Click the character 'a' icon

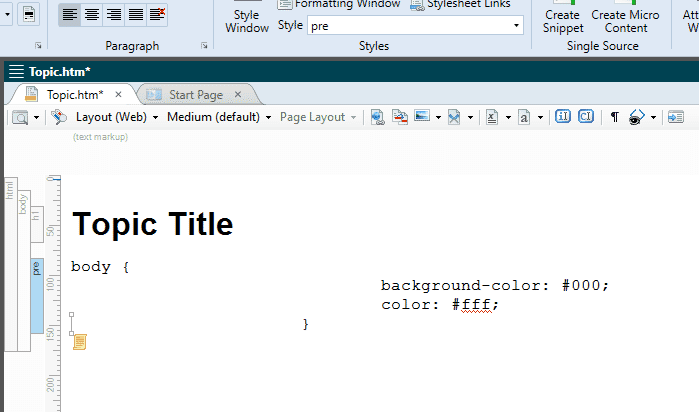tap(524, 117)
